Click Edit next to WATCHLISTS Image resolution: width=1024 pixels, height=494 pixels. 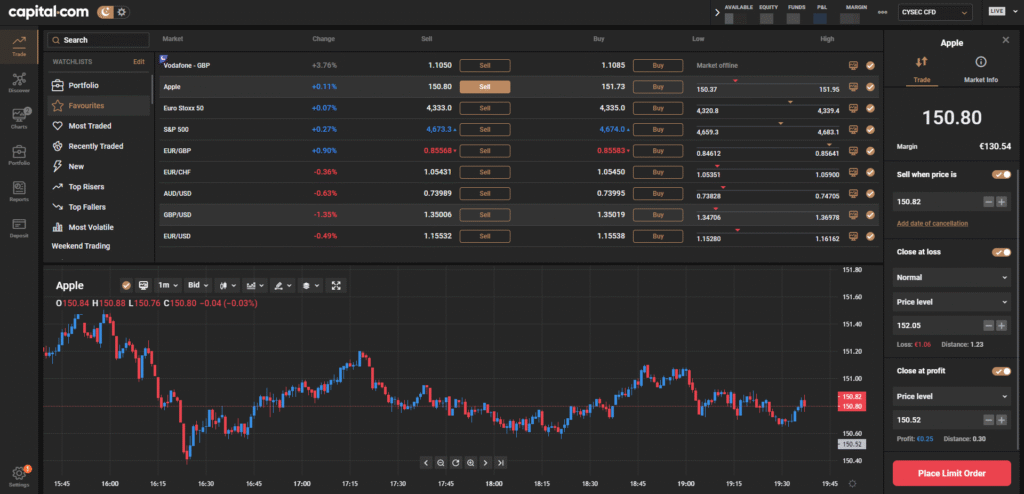138,62
